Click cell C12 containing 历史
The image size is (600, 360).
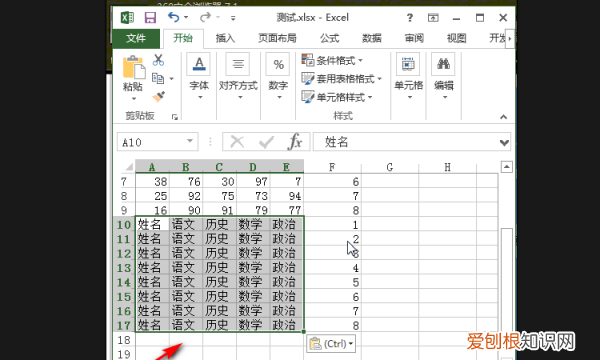(219, 253)
